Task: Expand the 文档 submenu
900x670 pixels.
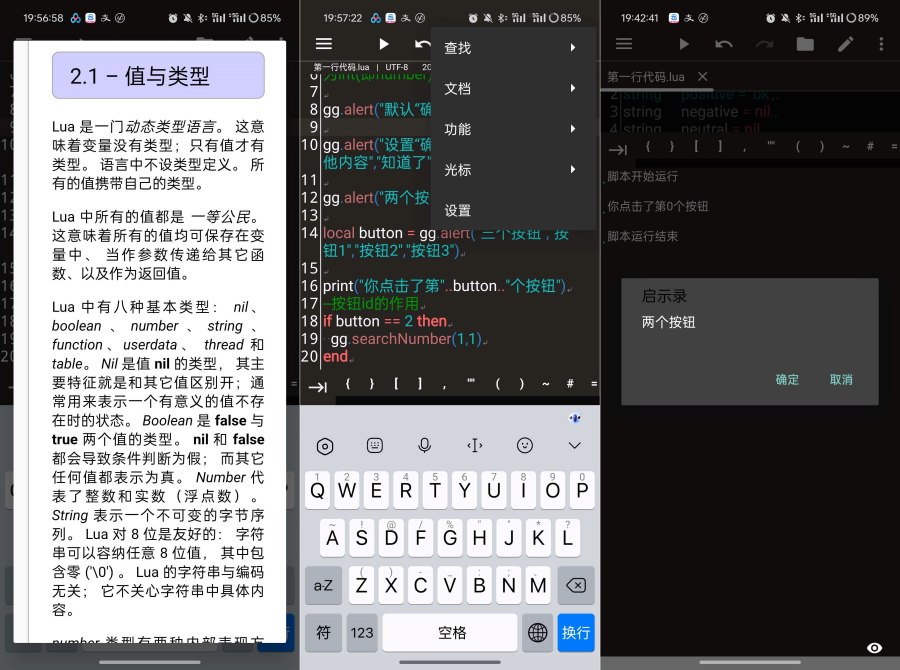Action: (x=457, y=88)
